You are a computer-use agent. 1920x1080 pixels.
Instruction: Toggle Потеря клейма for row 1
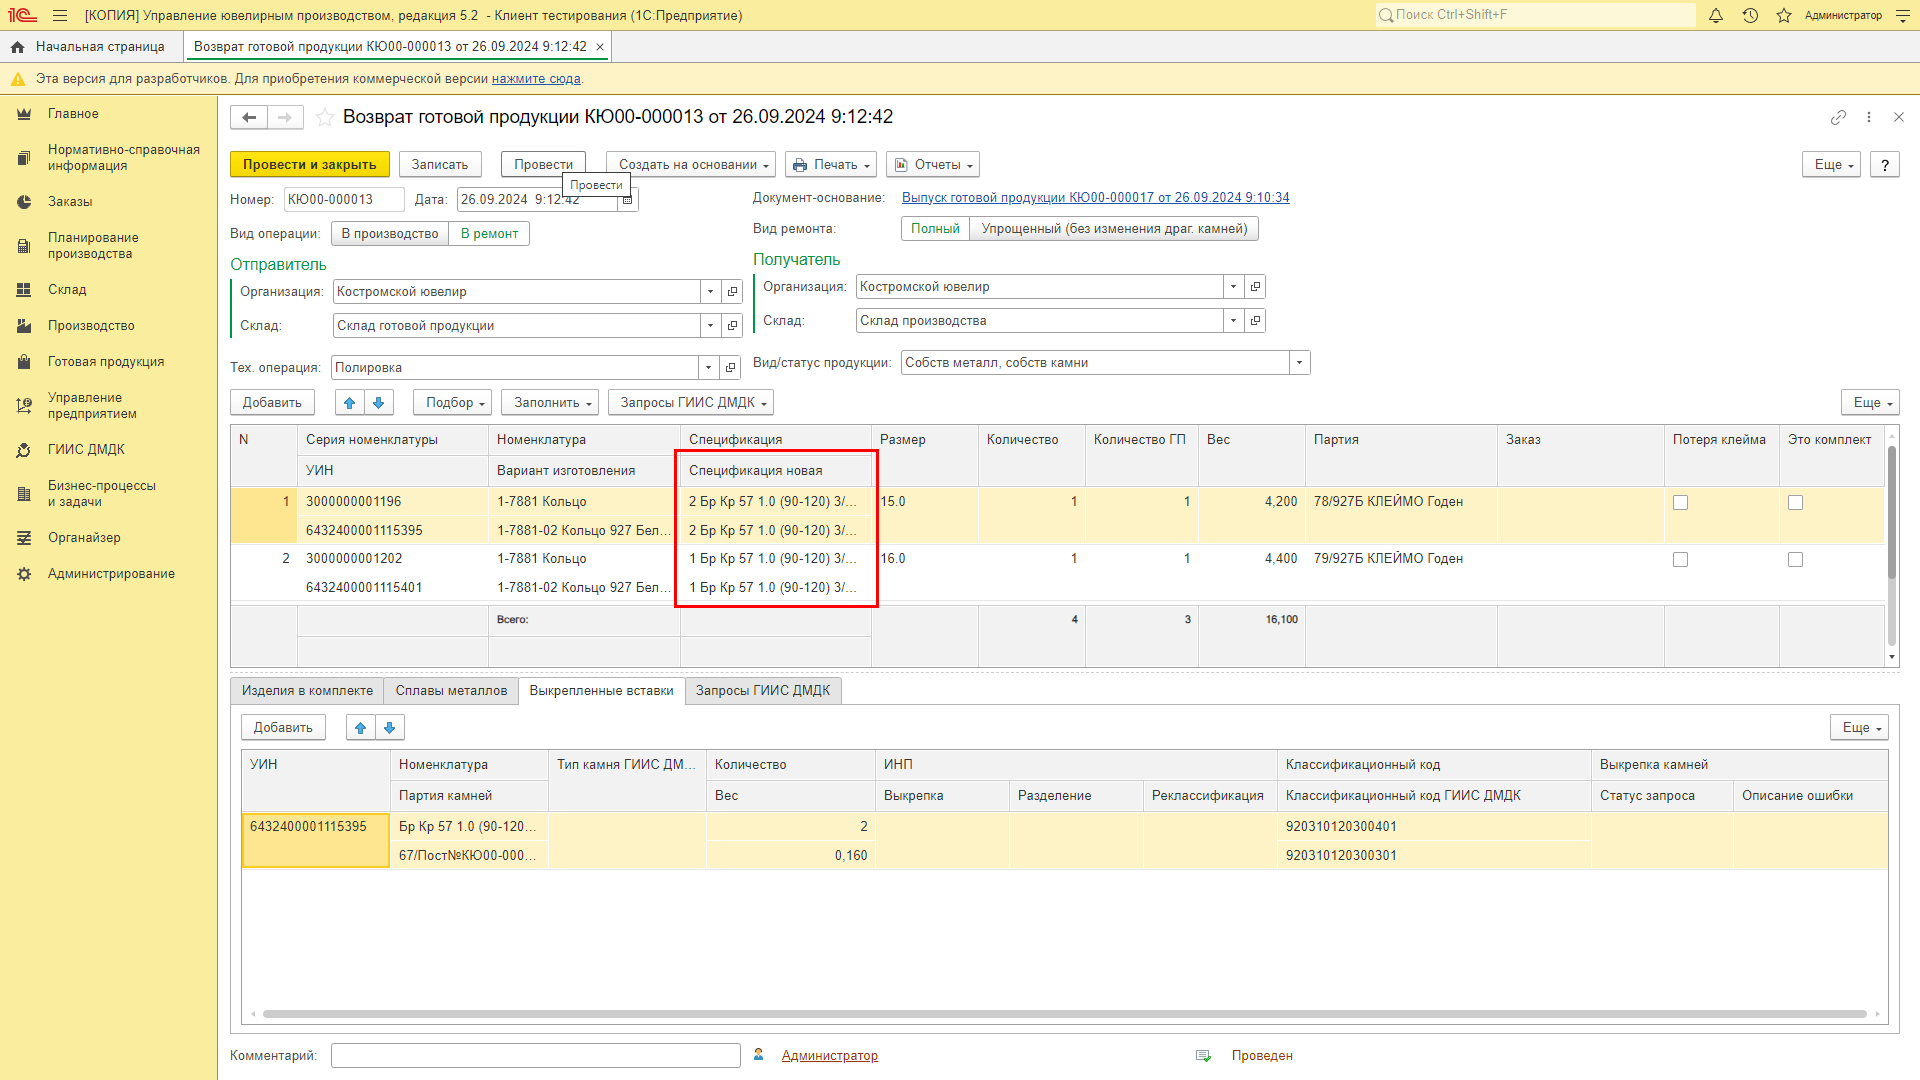pyautogui.click(x=1681, y=503)
